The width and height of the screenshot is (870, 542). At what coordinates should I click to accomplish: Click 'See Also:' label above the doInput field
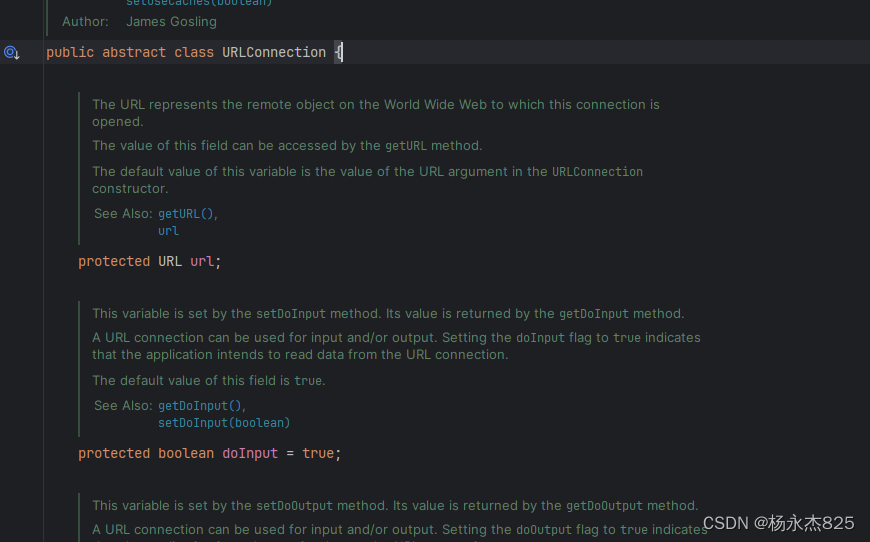click(123, 406)
